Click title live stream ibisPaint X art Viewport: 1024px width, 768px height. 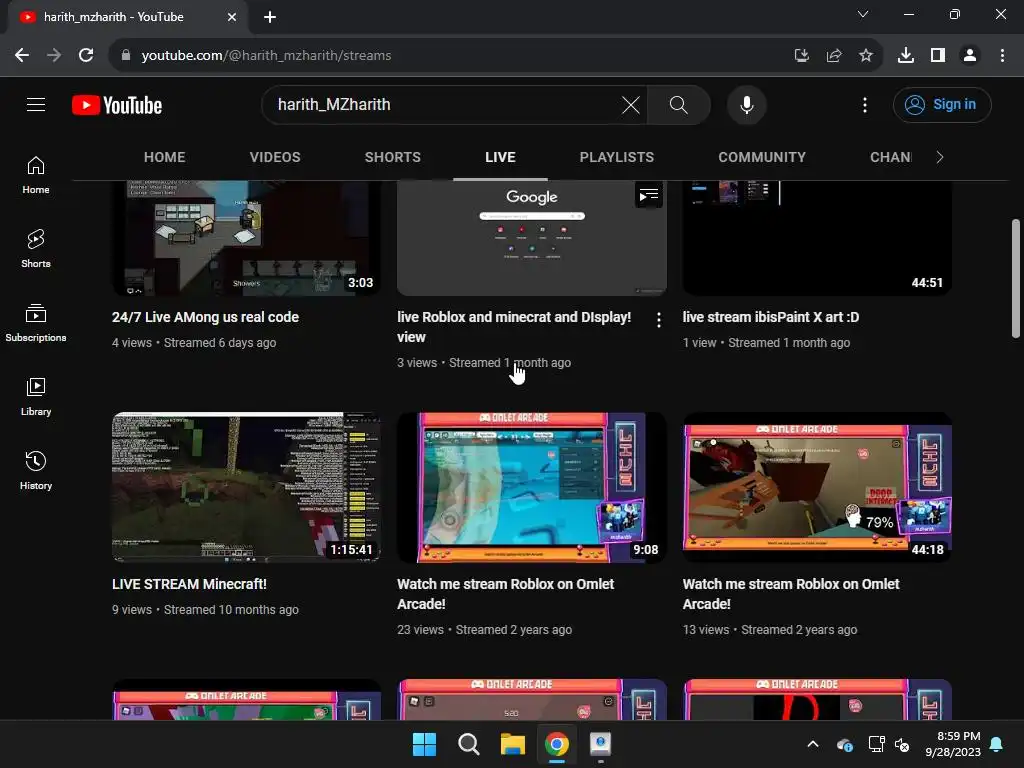[771, 317]
